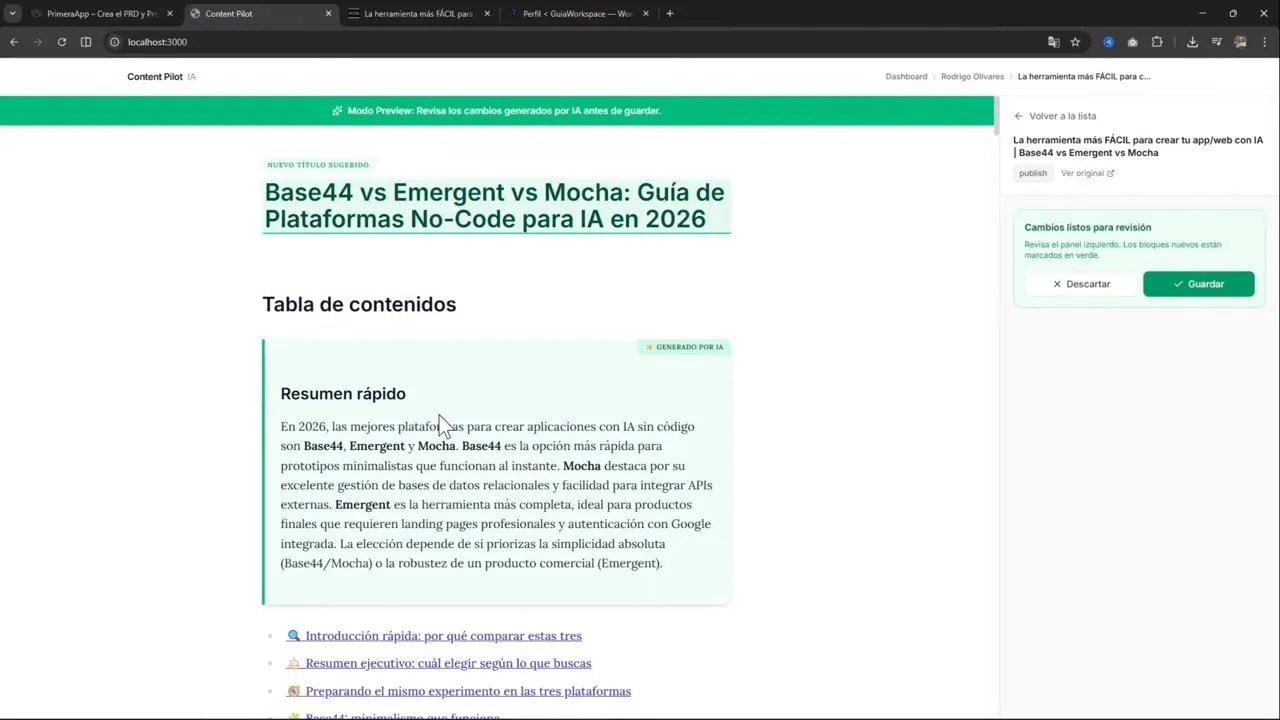Open site information in the address bar
Screen dimensions: 1280x720
[x=115, y=42]
